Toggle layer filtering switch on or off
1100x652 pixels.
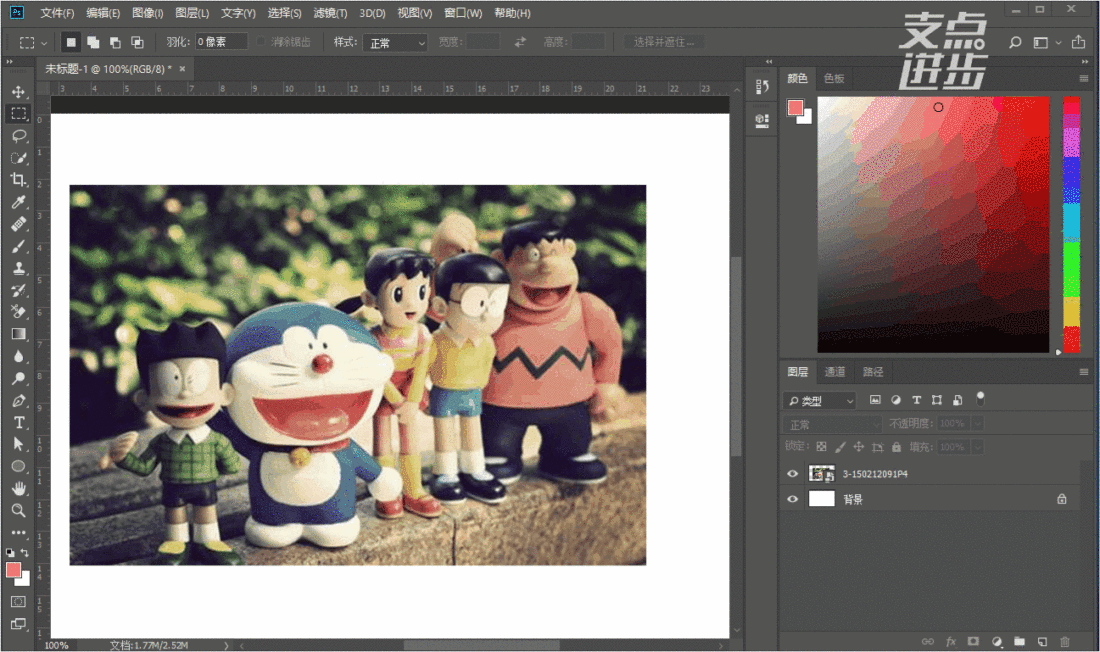pos(980,399)
